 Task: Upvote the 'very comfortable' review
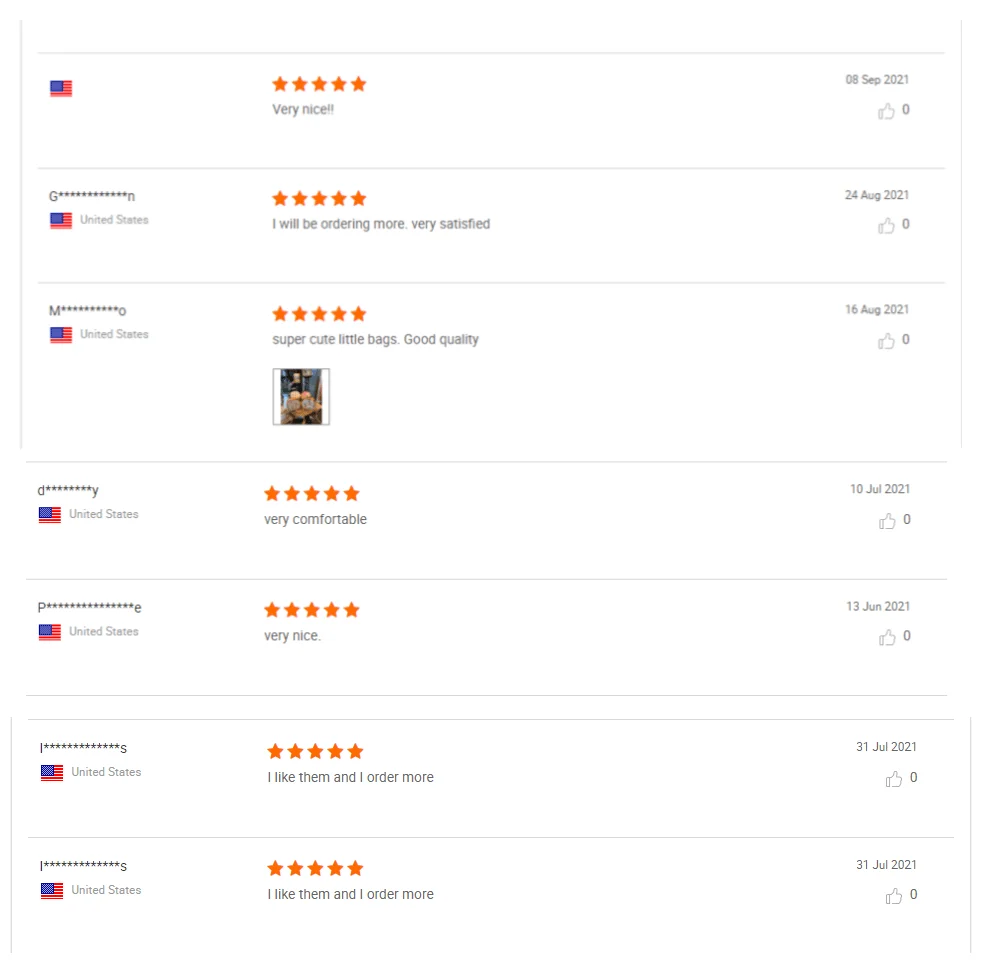(x=887, y=521)
